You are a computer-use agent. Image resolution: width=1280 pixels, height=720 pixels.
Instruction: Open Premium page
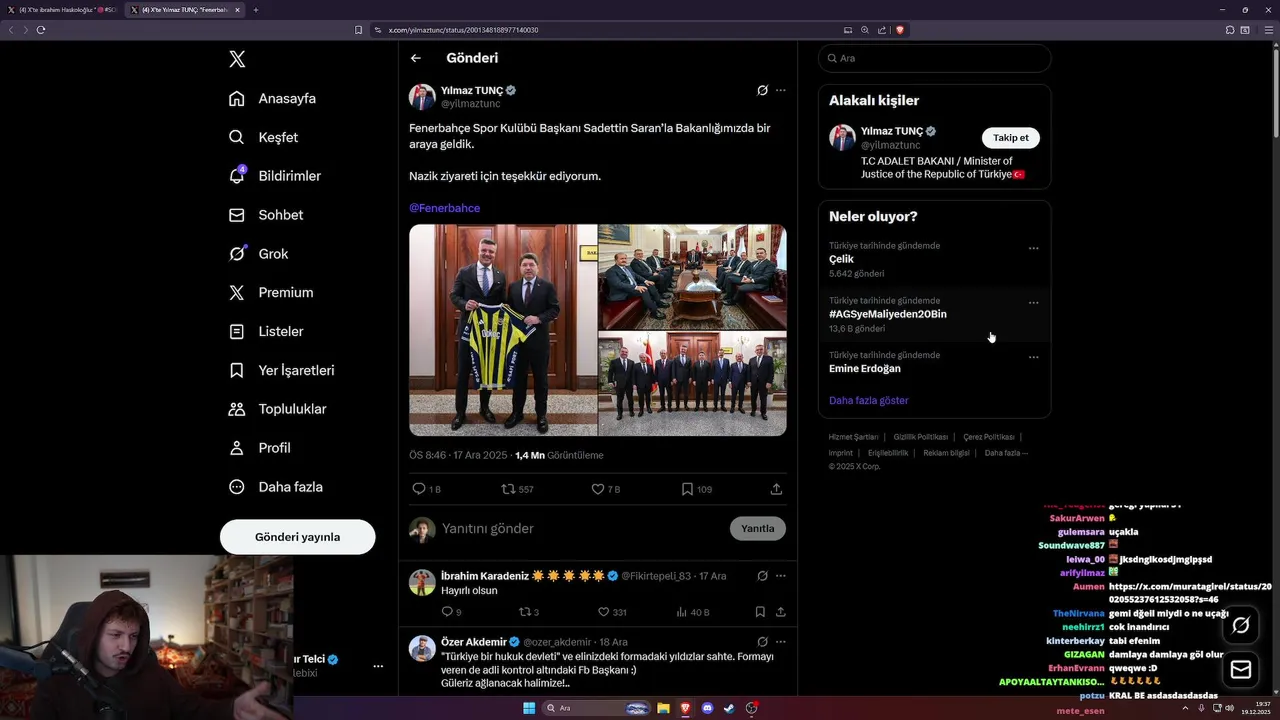pyautogui.click(x=270, y=293)
